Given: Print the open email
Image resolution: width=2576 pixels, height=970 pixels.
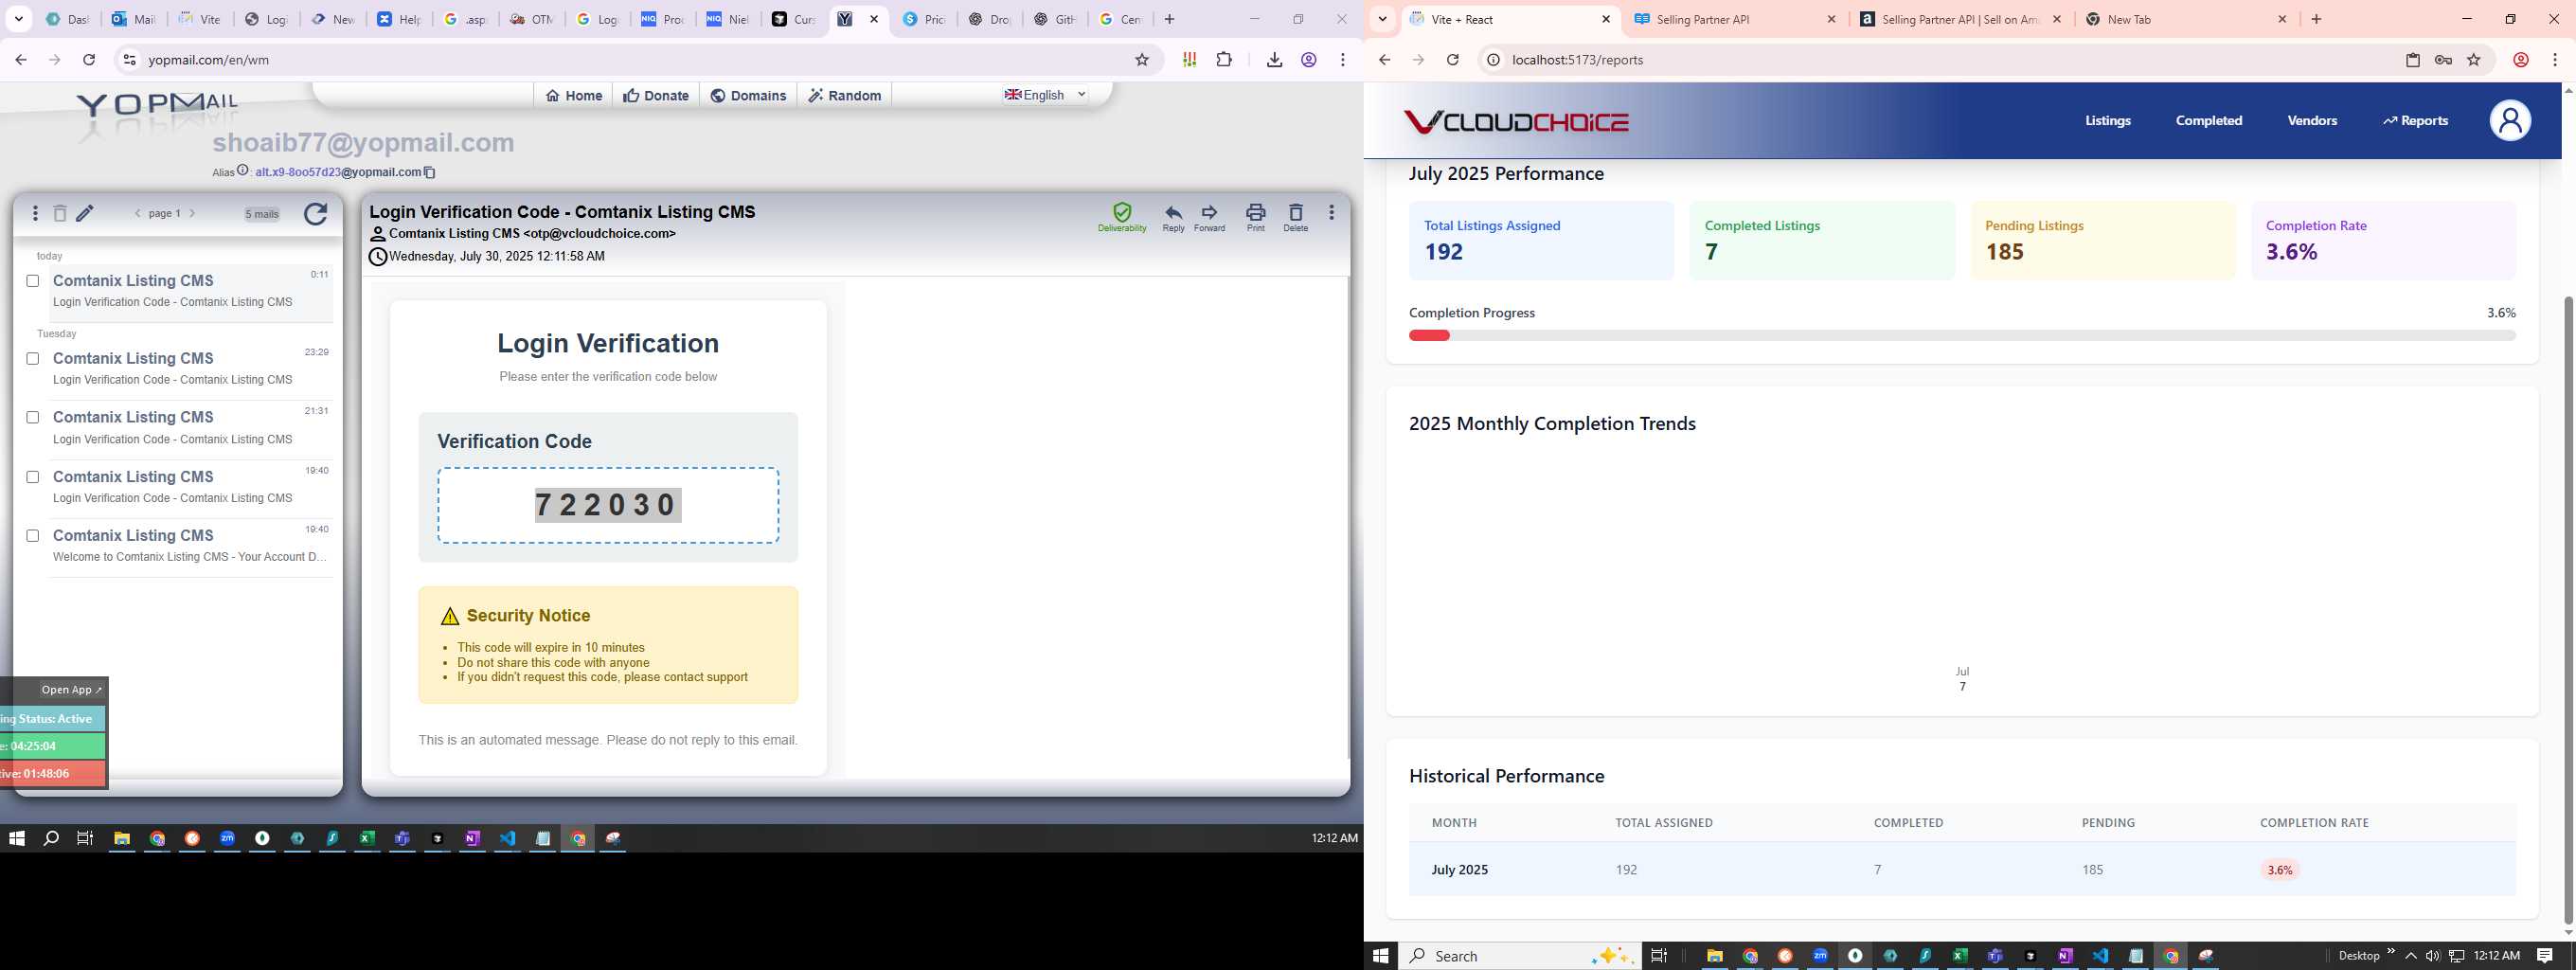Looking at the screenshot, I should (x=1255, y=217).
